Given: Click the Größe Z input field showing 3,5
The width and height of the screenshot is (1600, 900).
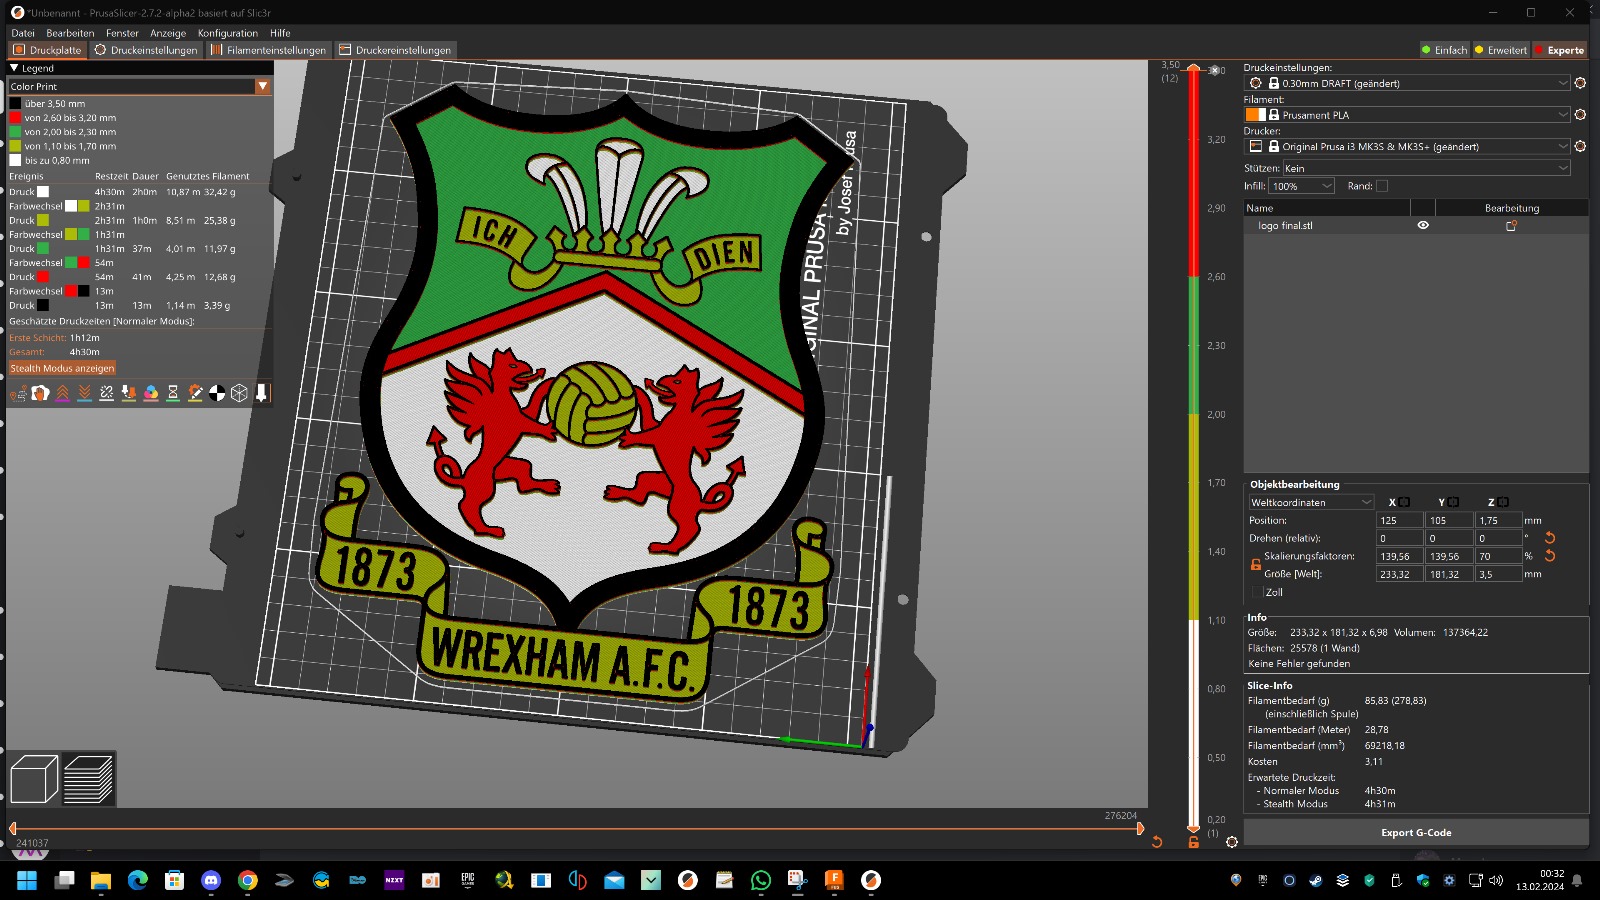Looking at the screenshot, I should point(1498,574).
